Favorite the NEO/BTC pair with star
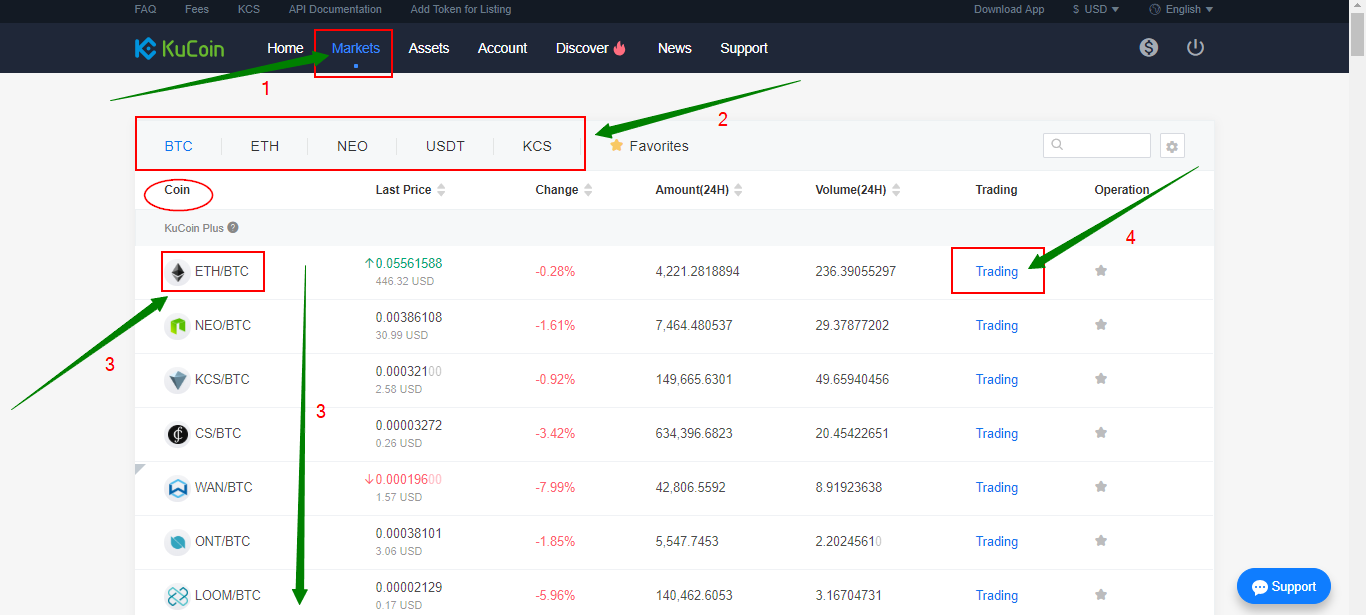 (x=1101, y=325)
